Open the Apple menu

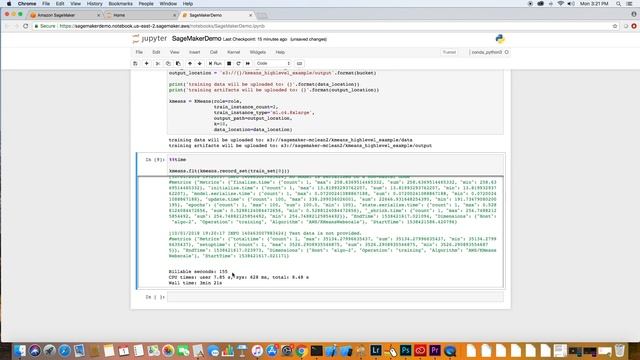coord(9,4)
